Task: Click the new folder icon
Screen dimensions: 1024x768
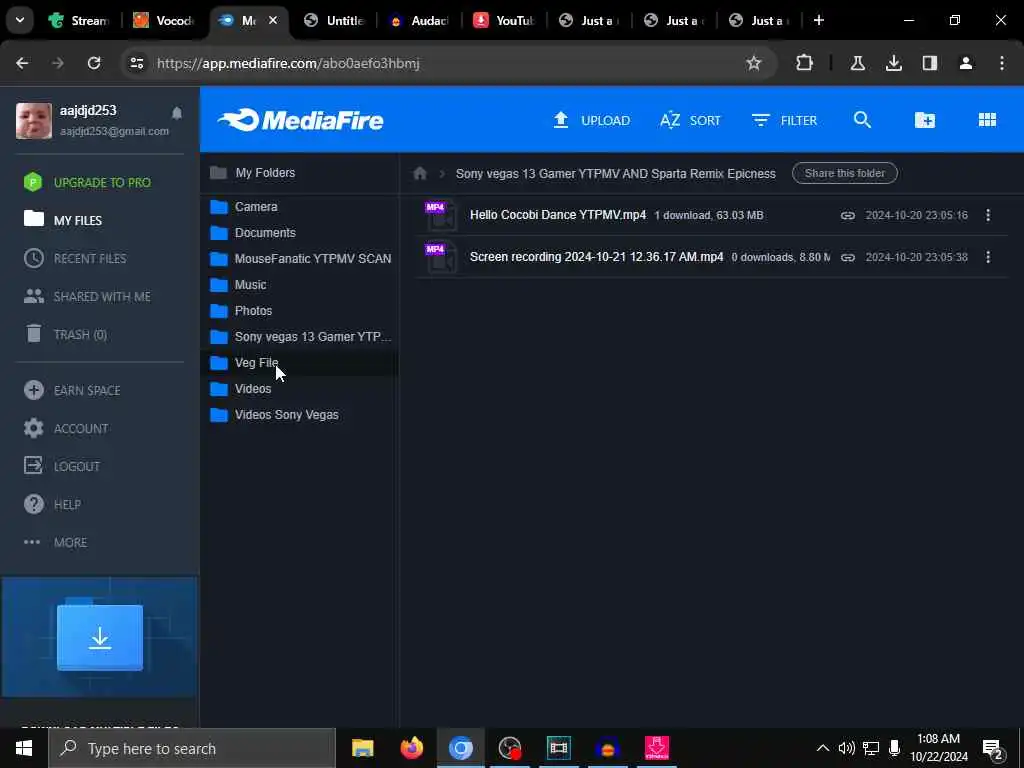Action: [x=925, y=120]
